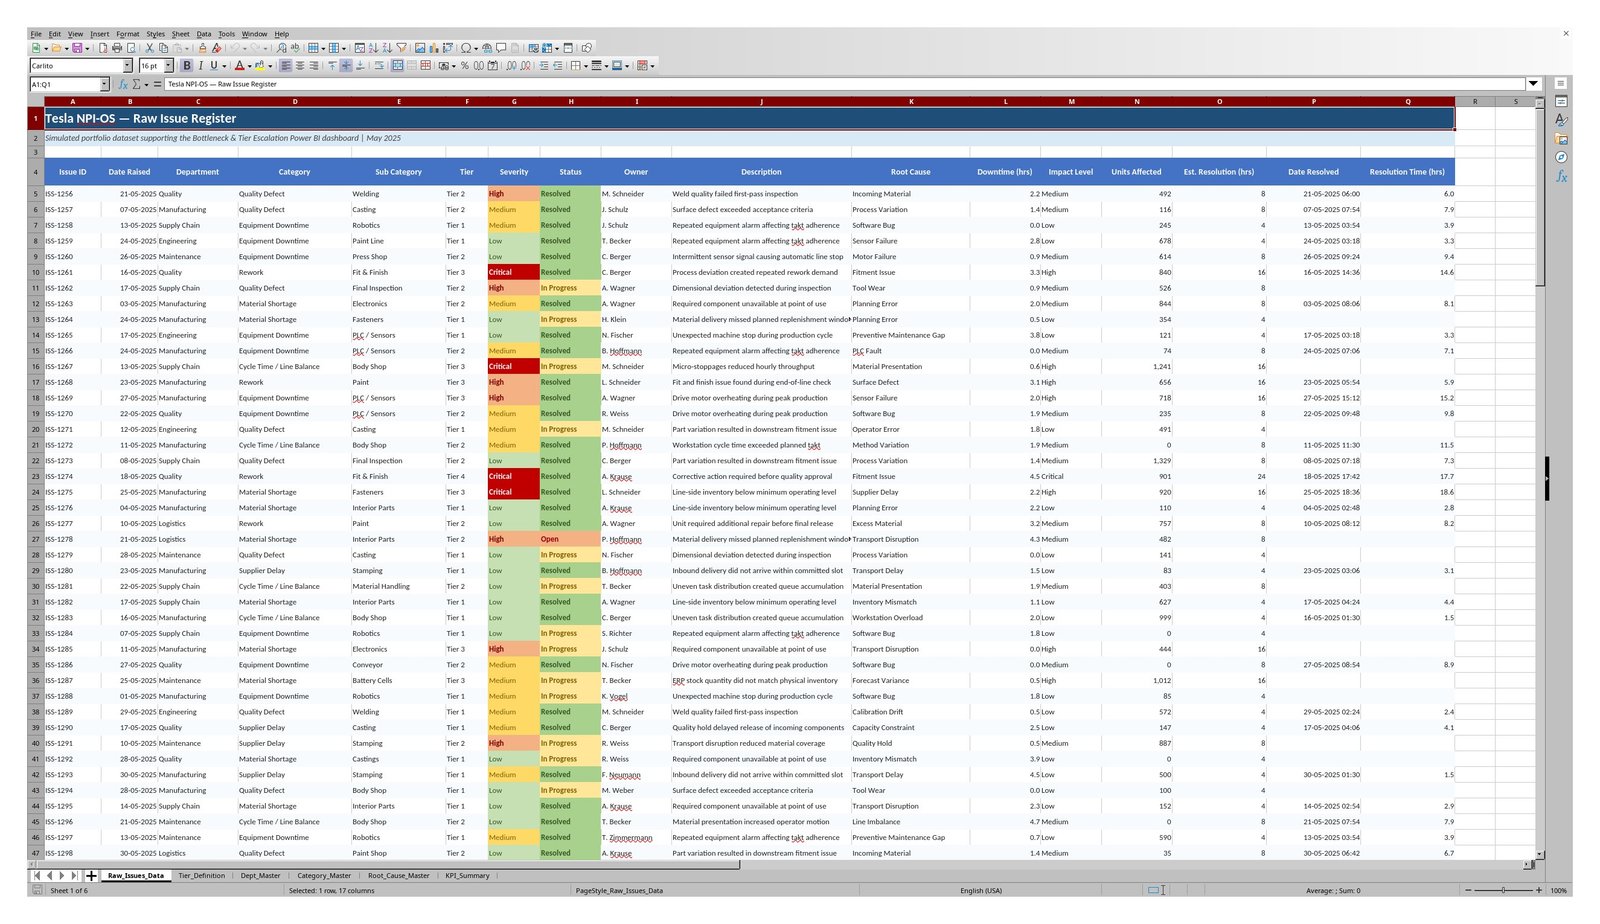1600x924 pixels.
Task: Expand the Font Color dropdown arrow
Action: (x=249, y=66)
